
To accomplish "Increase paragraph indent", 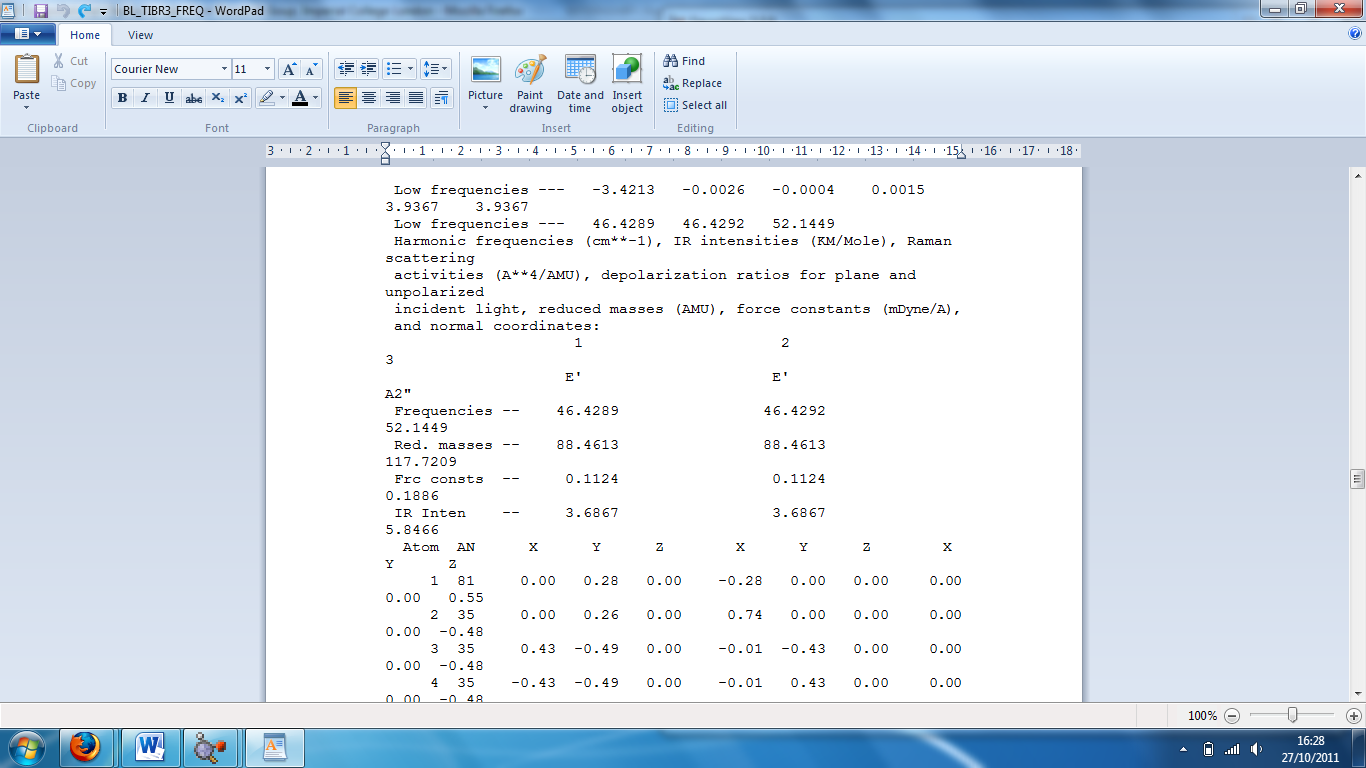I will [x=369, y=69].
